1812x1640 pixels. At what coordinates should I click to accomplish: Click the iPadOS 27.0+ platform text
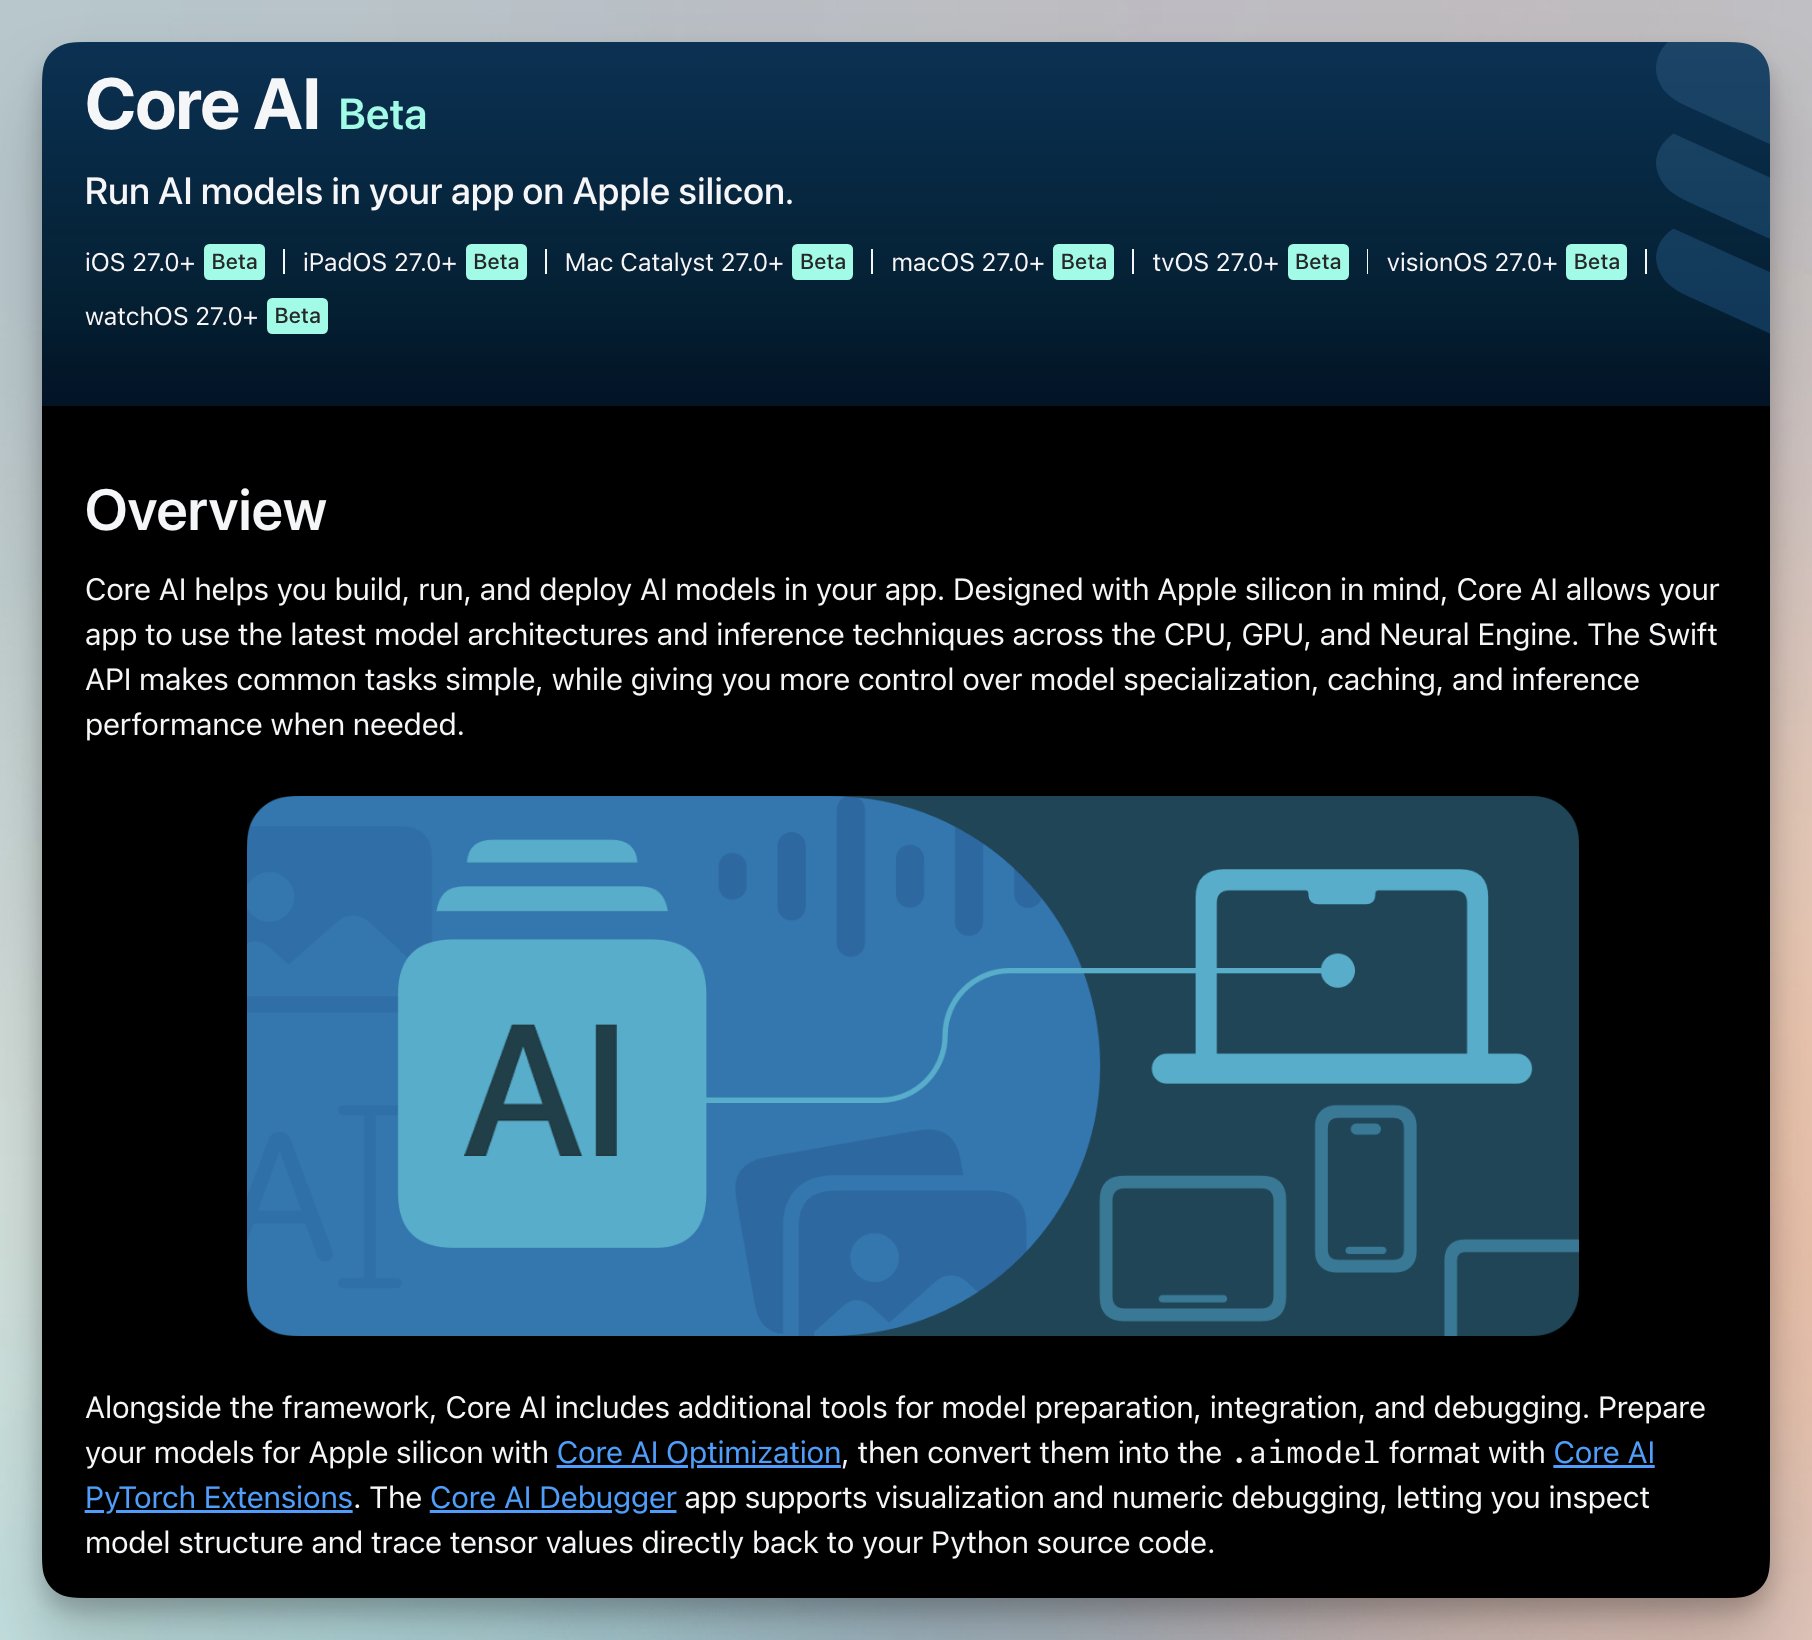(379, 262)
